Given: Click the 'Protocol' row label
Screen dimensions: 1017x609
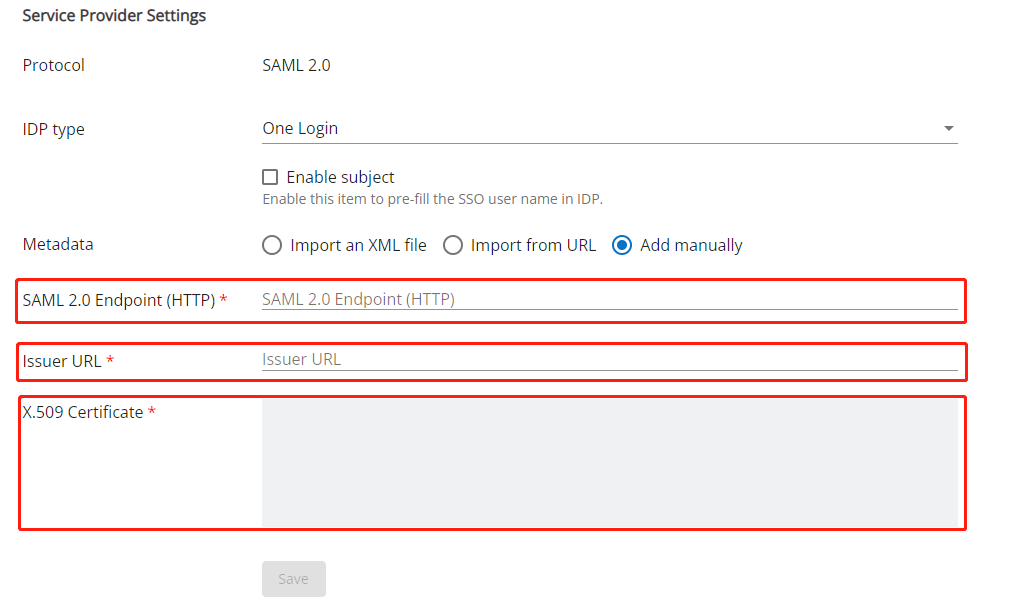Looking at the screenshot, I should (x=54, y=66).
